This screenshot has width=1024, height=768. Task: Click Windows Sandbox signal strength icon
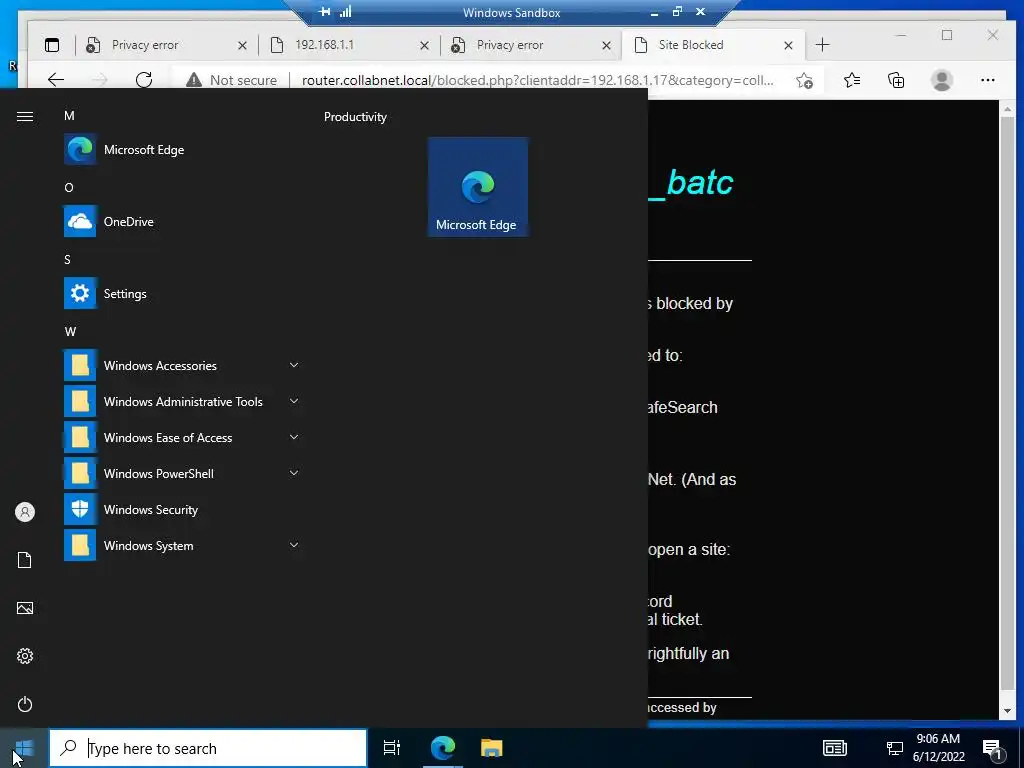pos(345,12)
